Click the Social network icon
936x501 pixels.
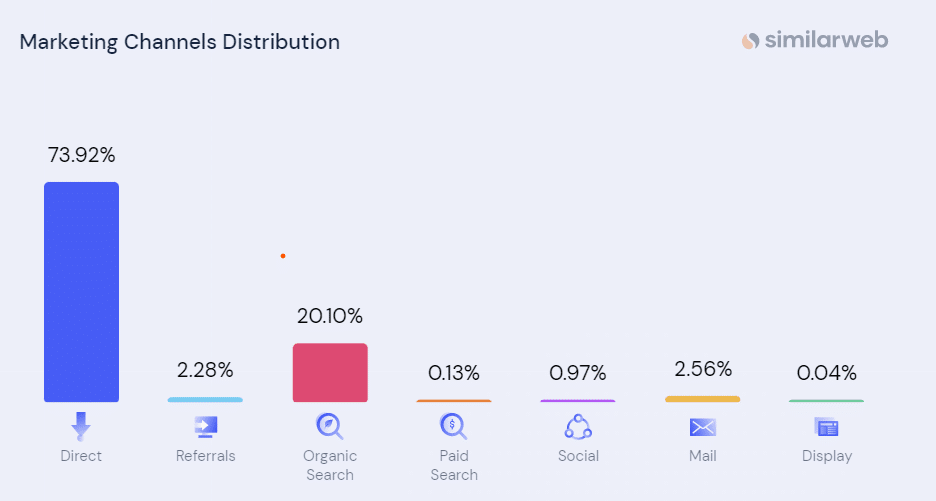click(578, 427)
